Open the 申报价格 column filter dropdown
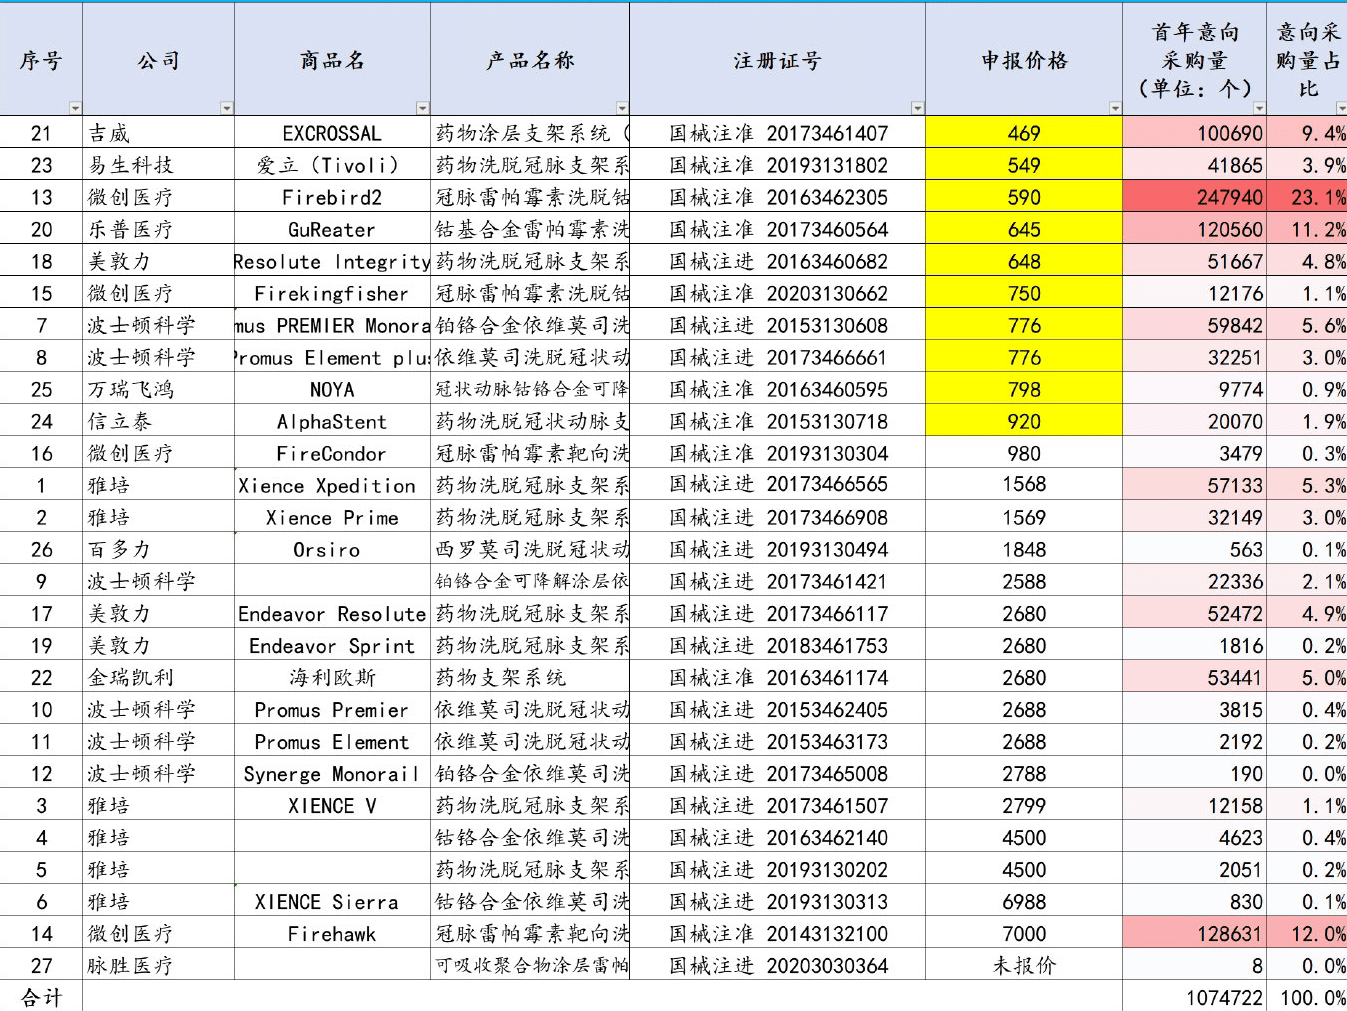The image size is (1347, 1011). [x=1115, y=108]
